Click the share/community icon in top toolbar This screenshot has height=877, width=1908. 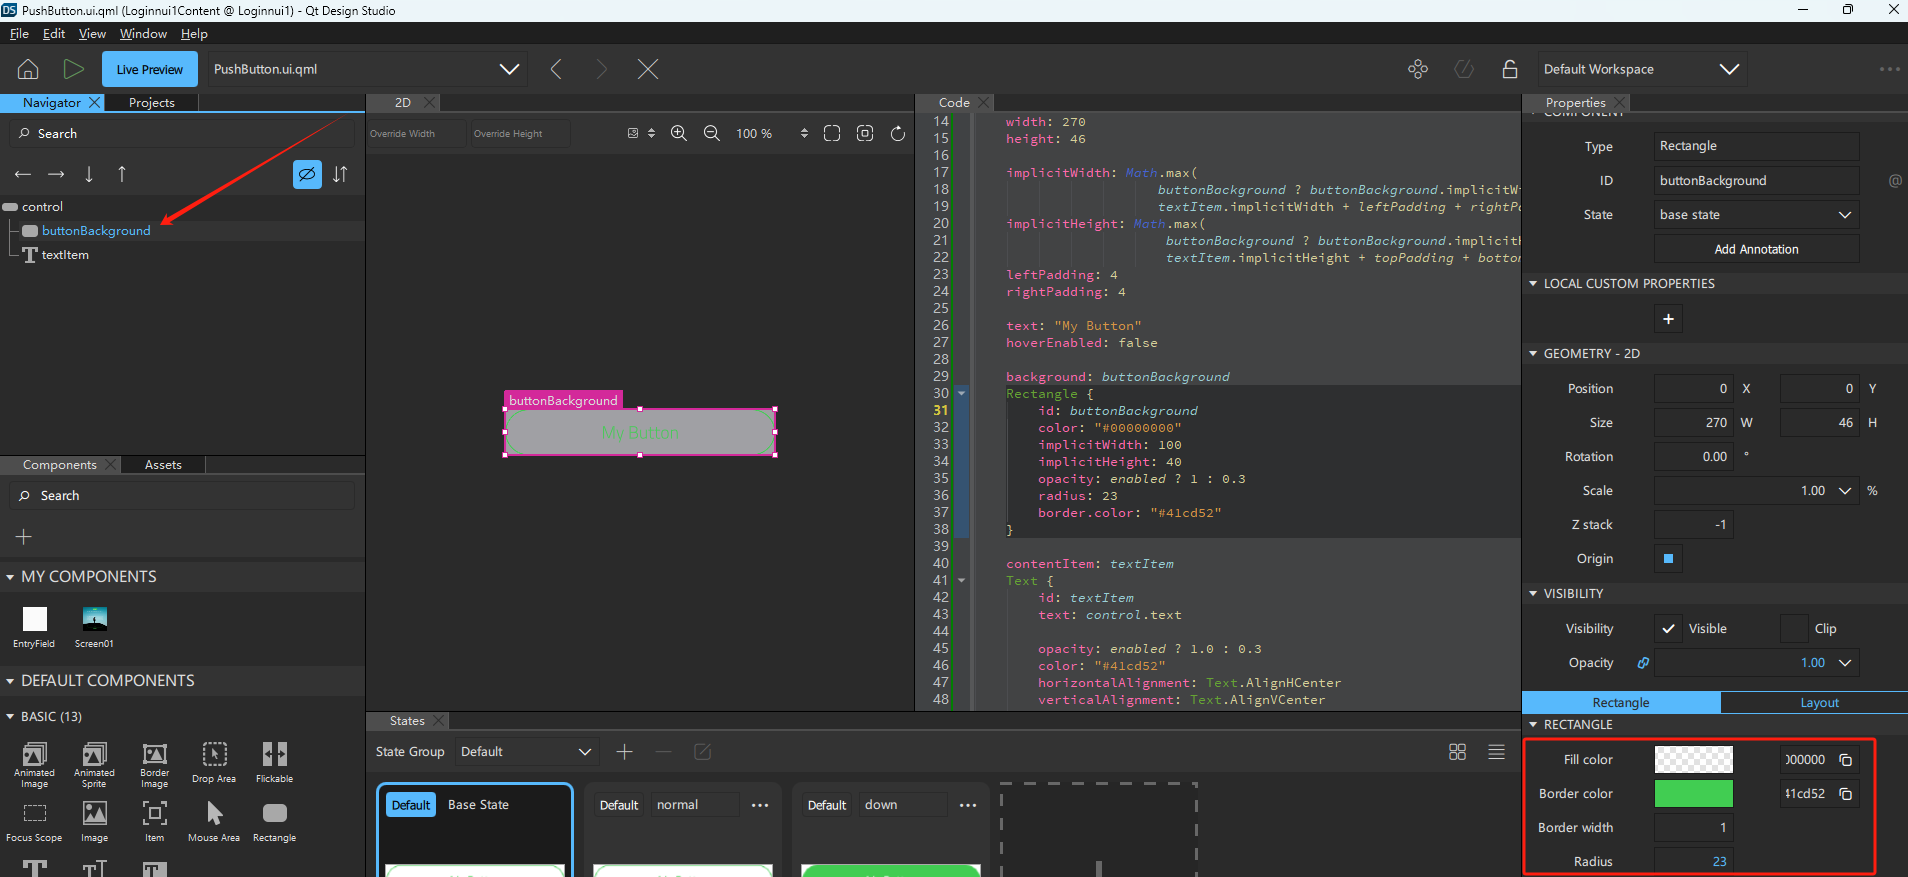1417,69
